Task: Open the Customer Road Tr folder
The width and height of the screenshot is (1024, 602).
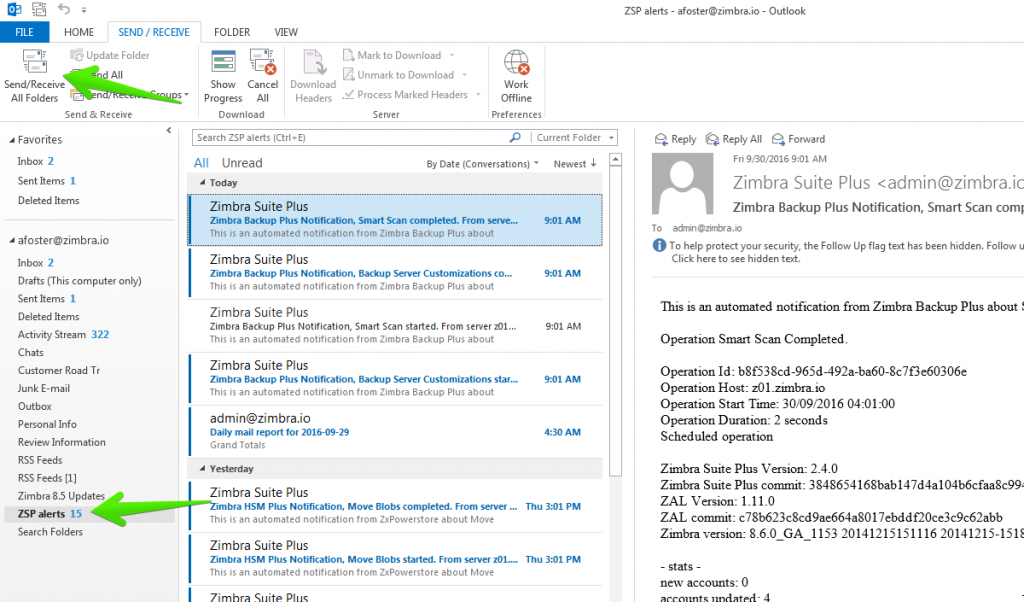Action: click(x=59, y=370)
